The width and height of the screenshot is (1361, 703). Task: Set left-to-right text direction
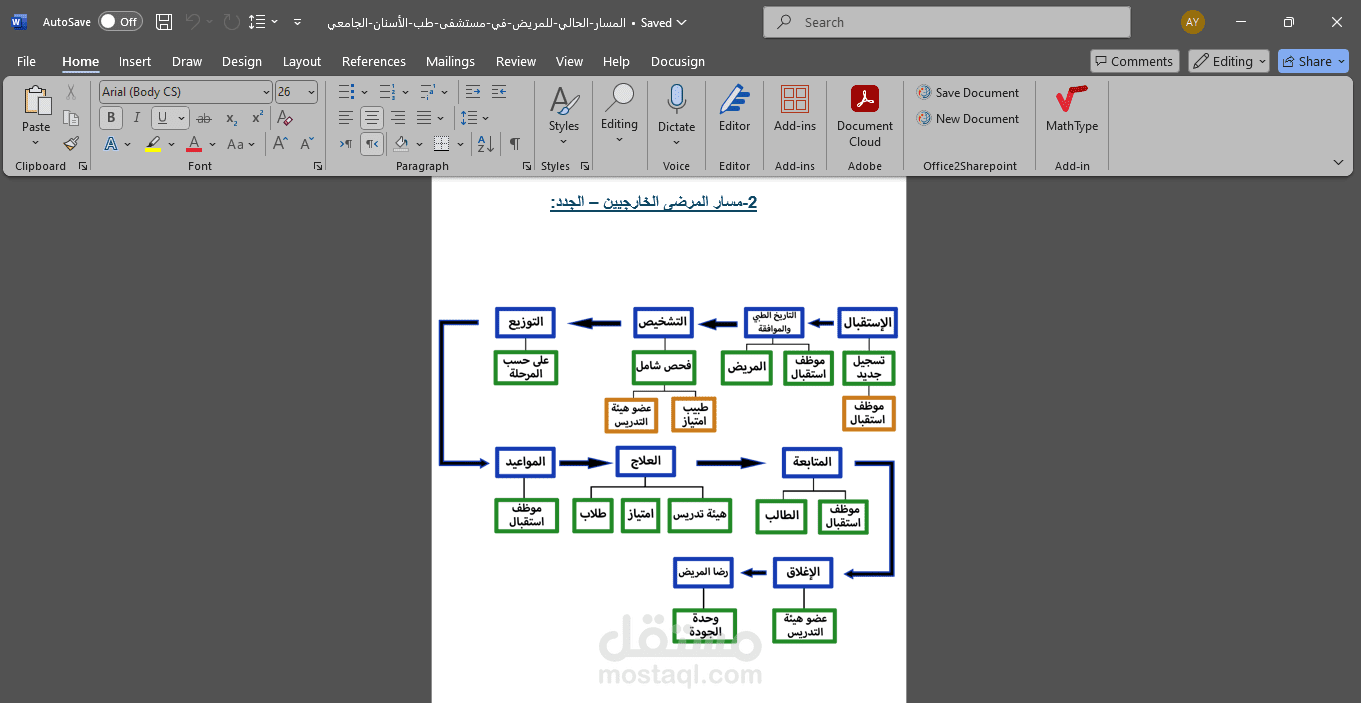[346, 144]
